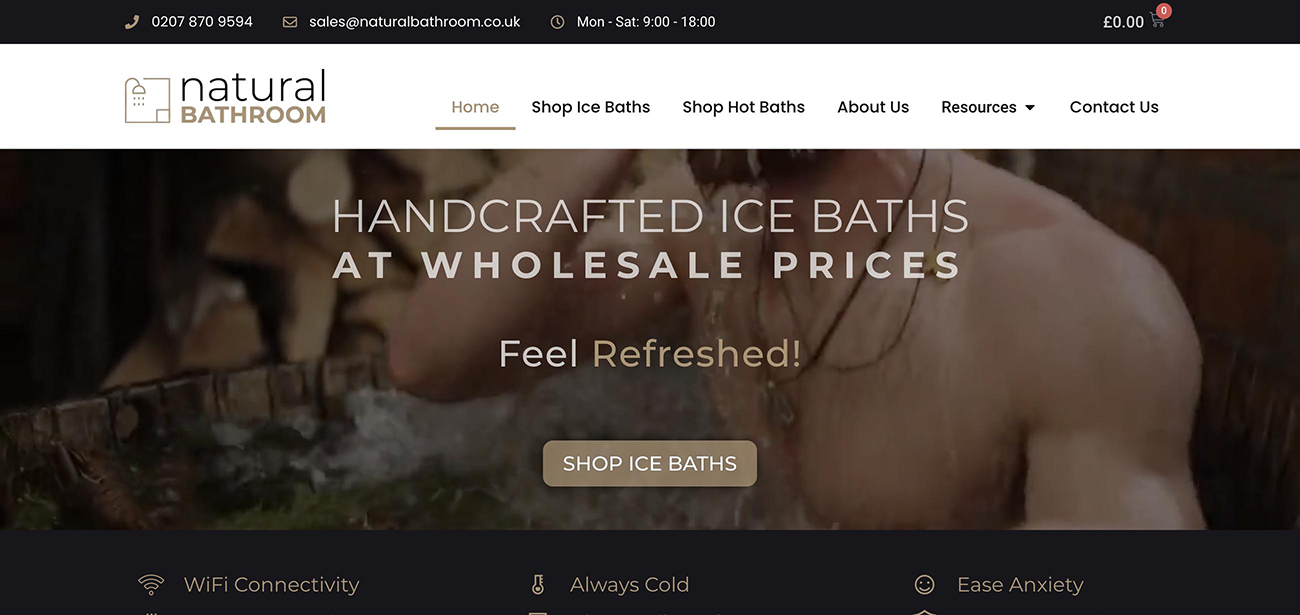The width and height of the screenshot is (1300, 615).
Task: Go to the Home menu item
Action: tap(475, 107)
